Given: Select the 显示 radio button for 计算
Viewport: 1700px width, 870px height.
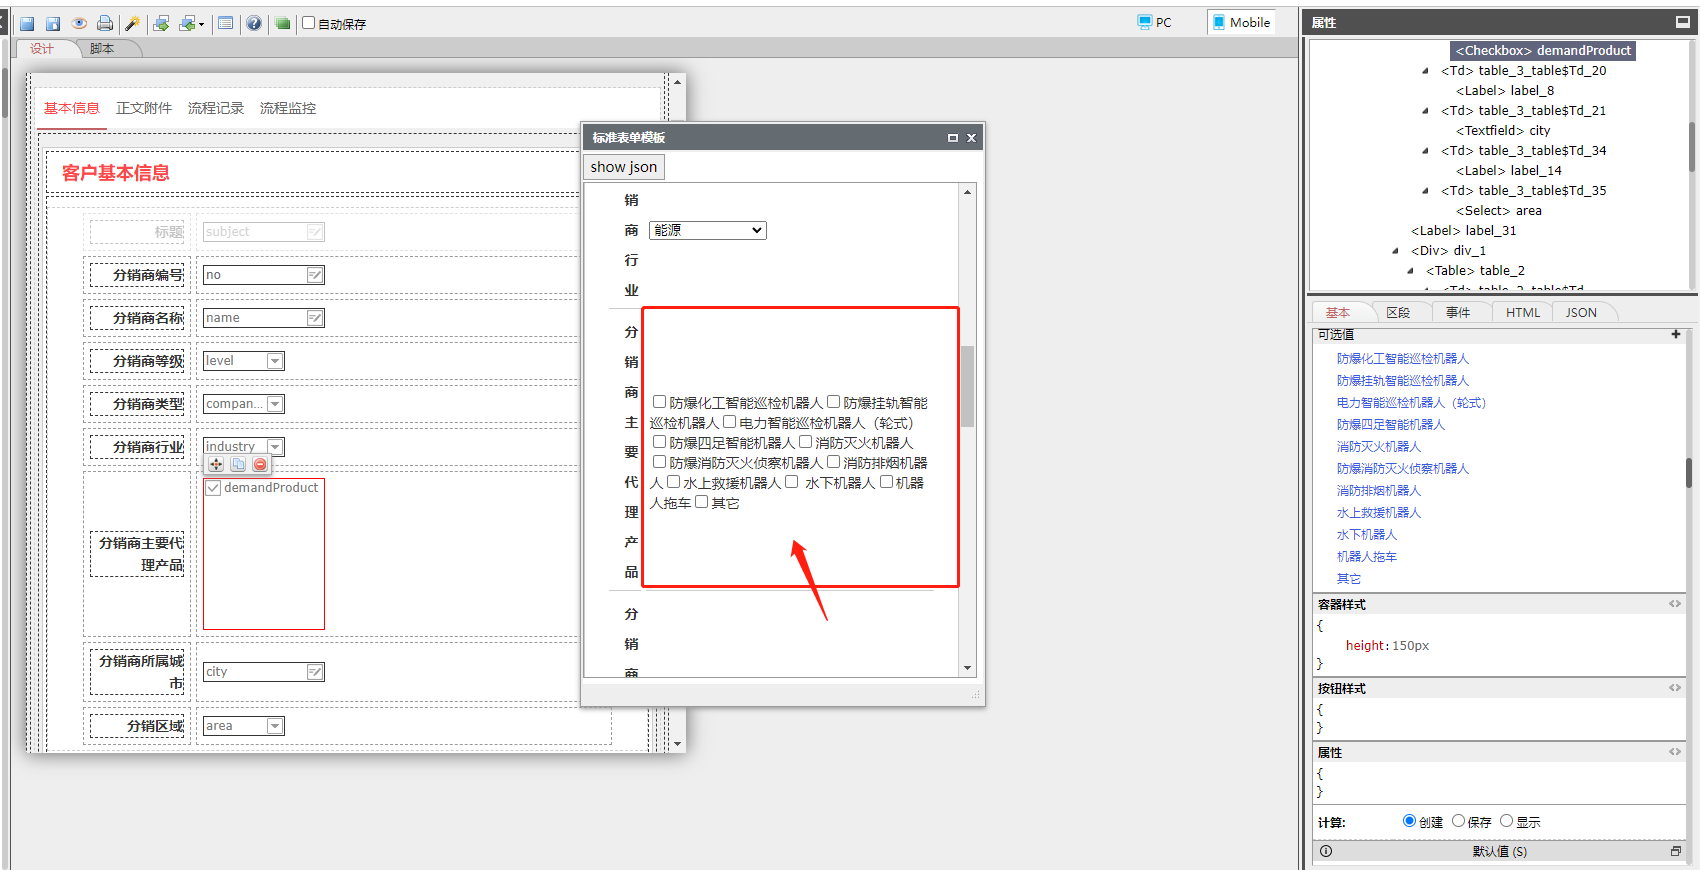Looking at the screenshot, I should (1507, 821).
